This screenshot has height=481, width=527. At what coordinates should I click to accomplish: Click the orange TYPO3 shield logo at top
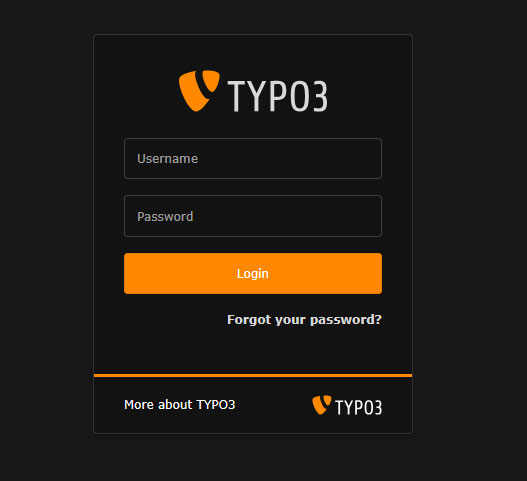pyautogui.click(x=199, y=90)
